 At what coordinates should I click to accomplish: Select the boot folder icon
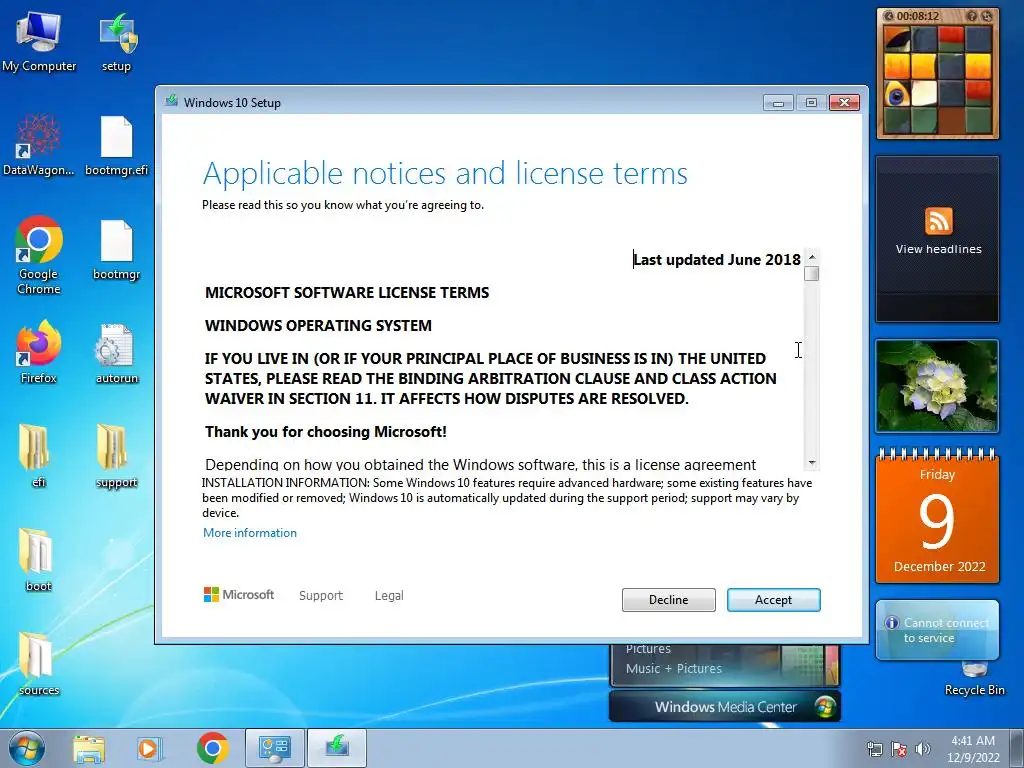(37, 560)
